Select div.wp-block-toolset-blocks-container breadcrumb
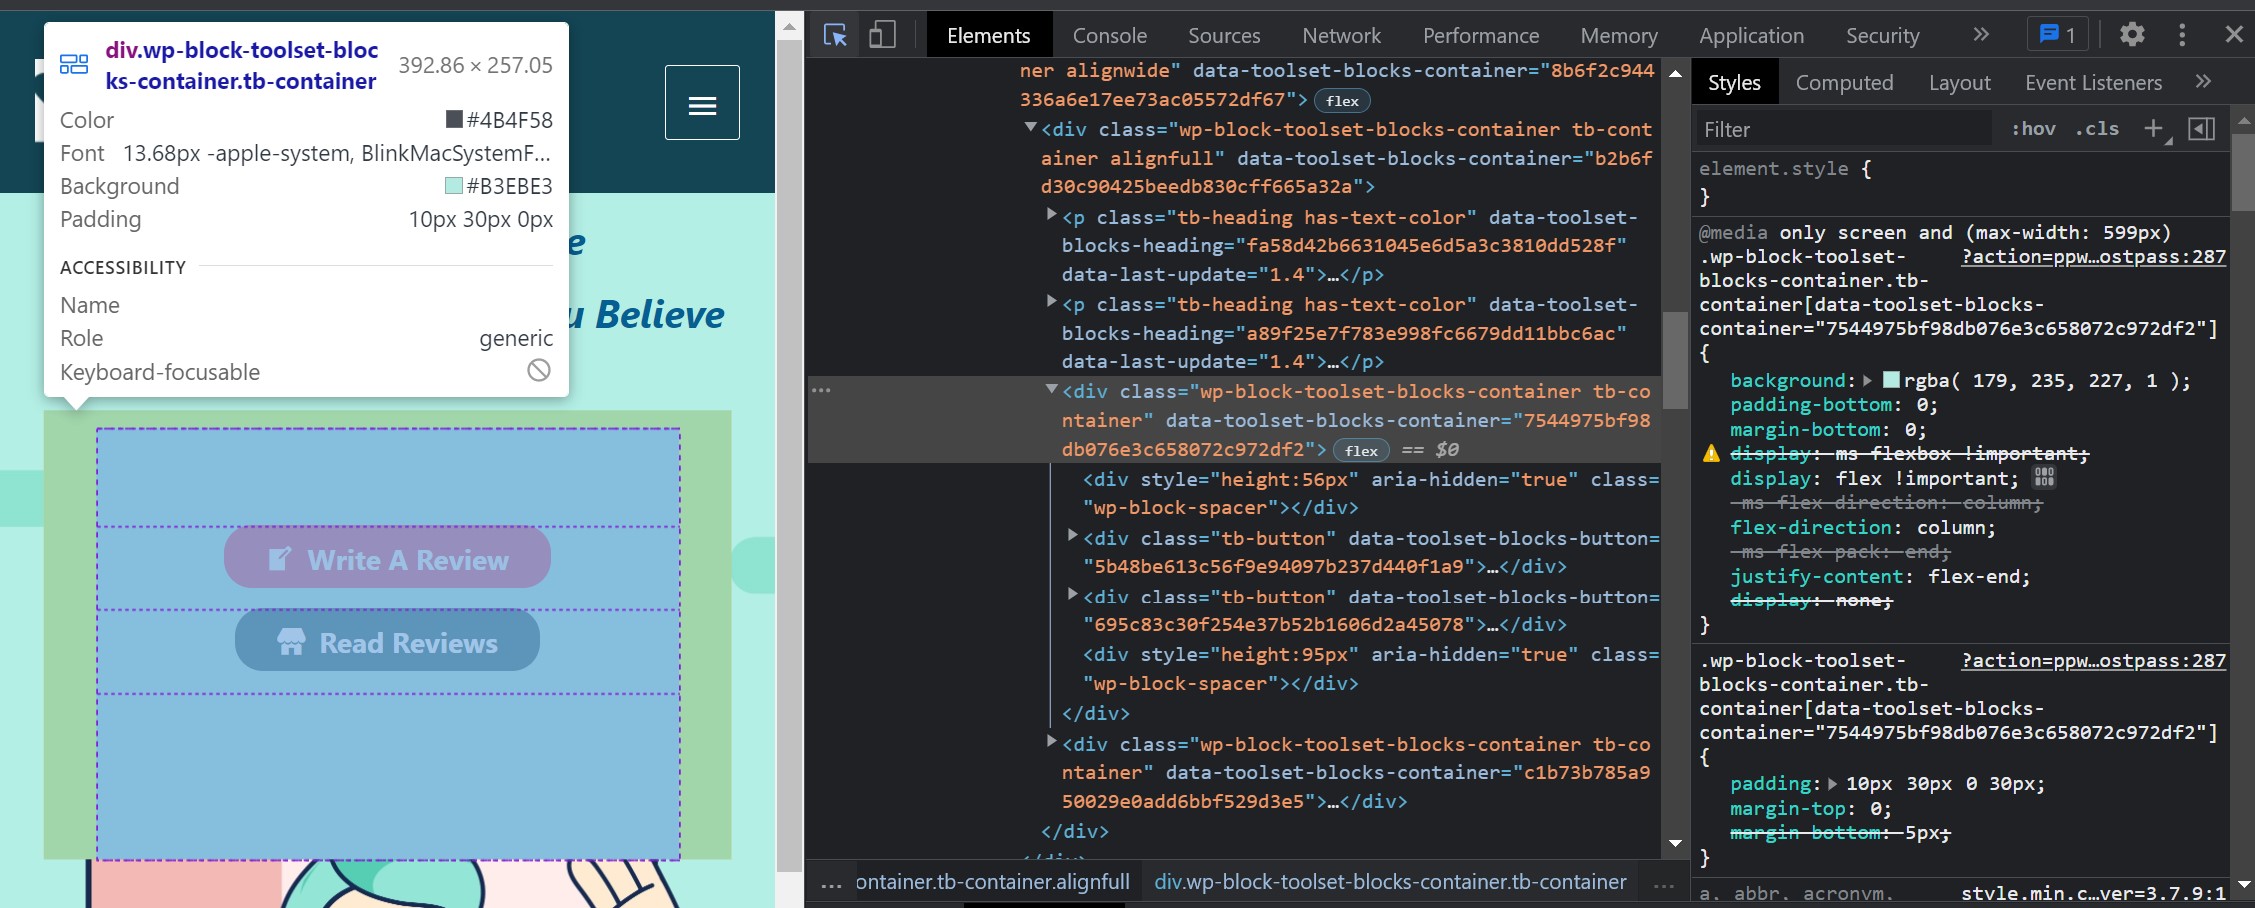 pyautogui.click(x=1390, y=882)
